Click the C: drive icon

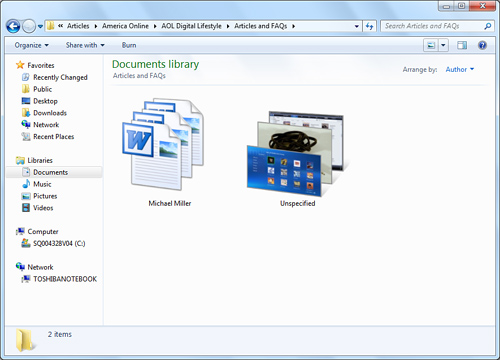pyautogui.click(x=26, y=243)
